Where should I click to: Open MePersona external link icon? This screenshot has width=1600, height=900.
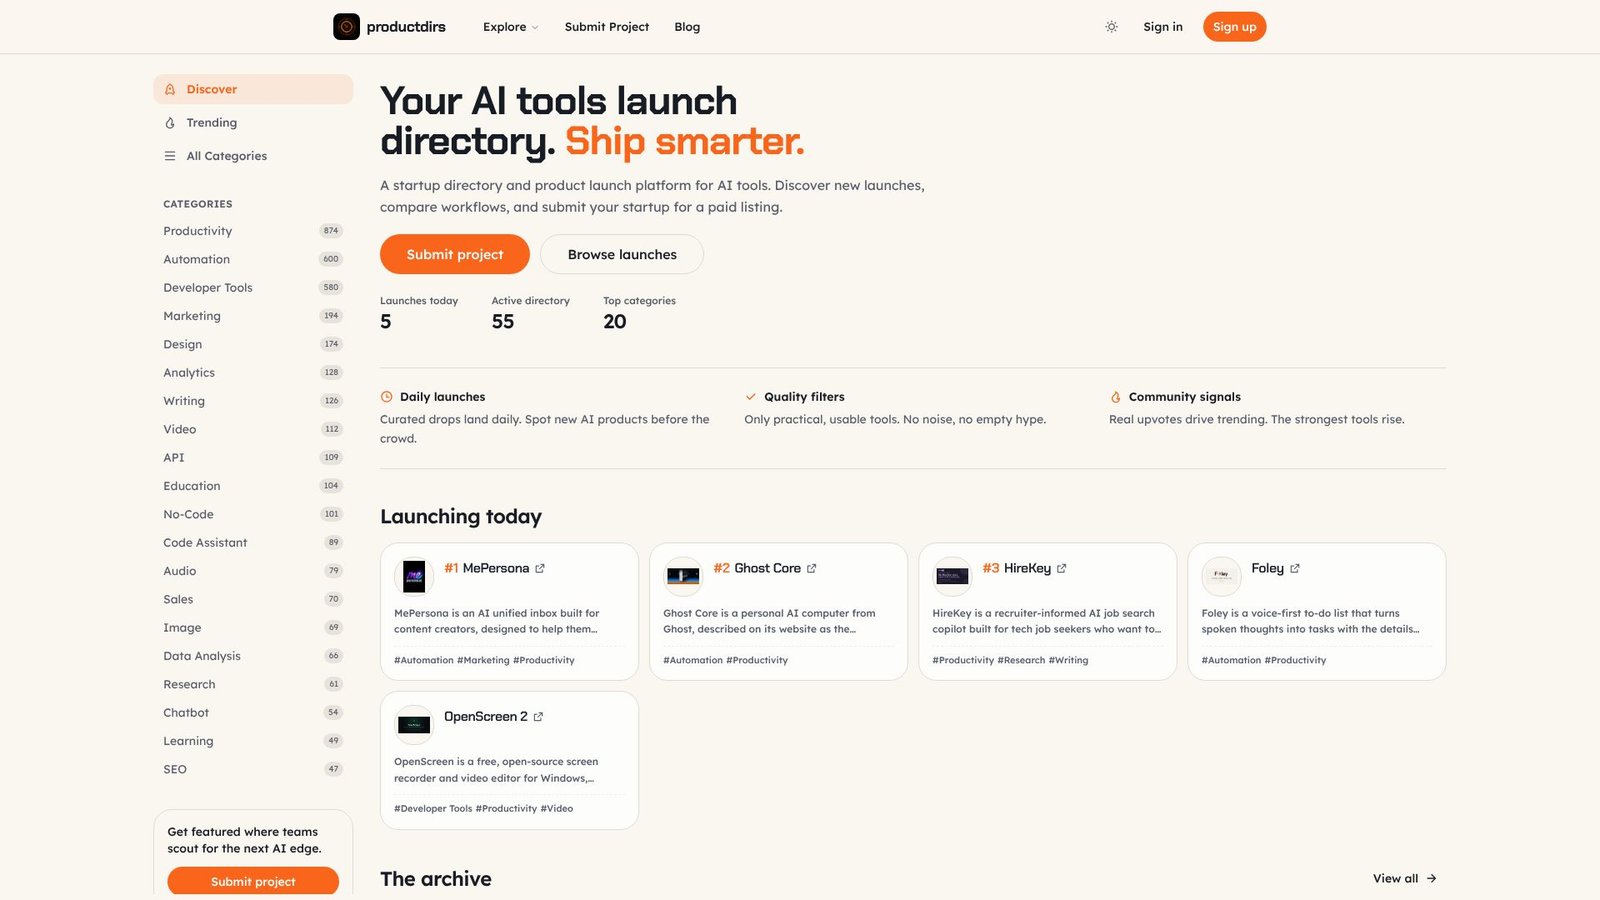pos(540,568)
